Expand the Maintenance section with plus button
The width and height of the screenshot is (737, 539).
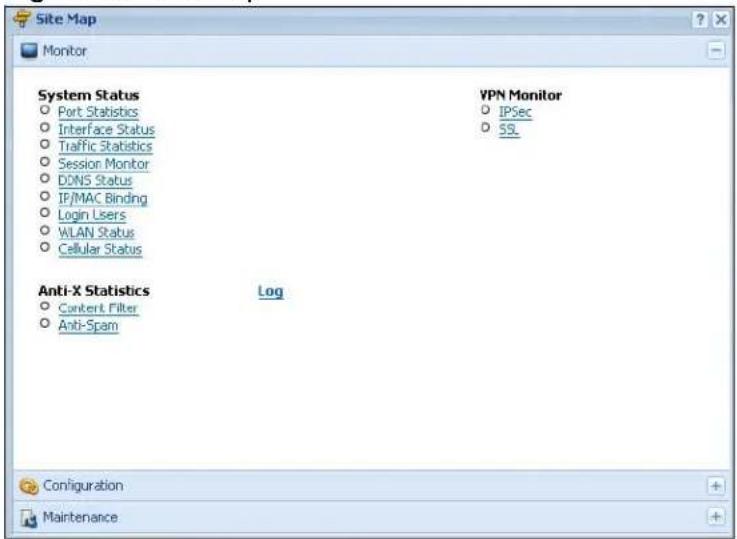point(716,517)
